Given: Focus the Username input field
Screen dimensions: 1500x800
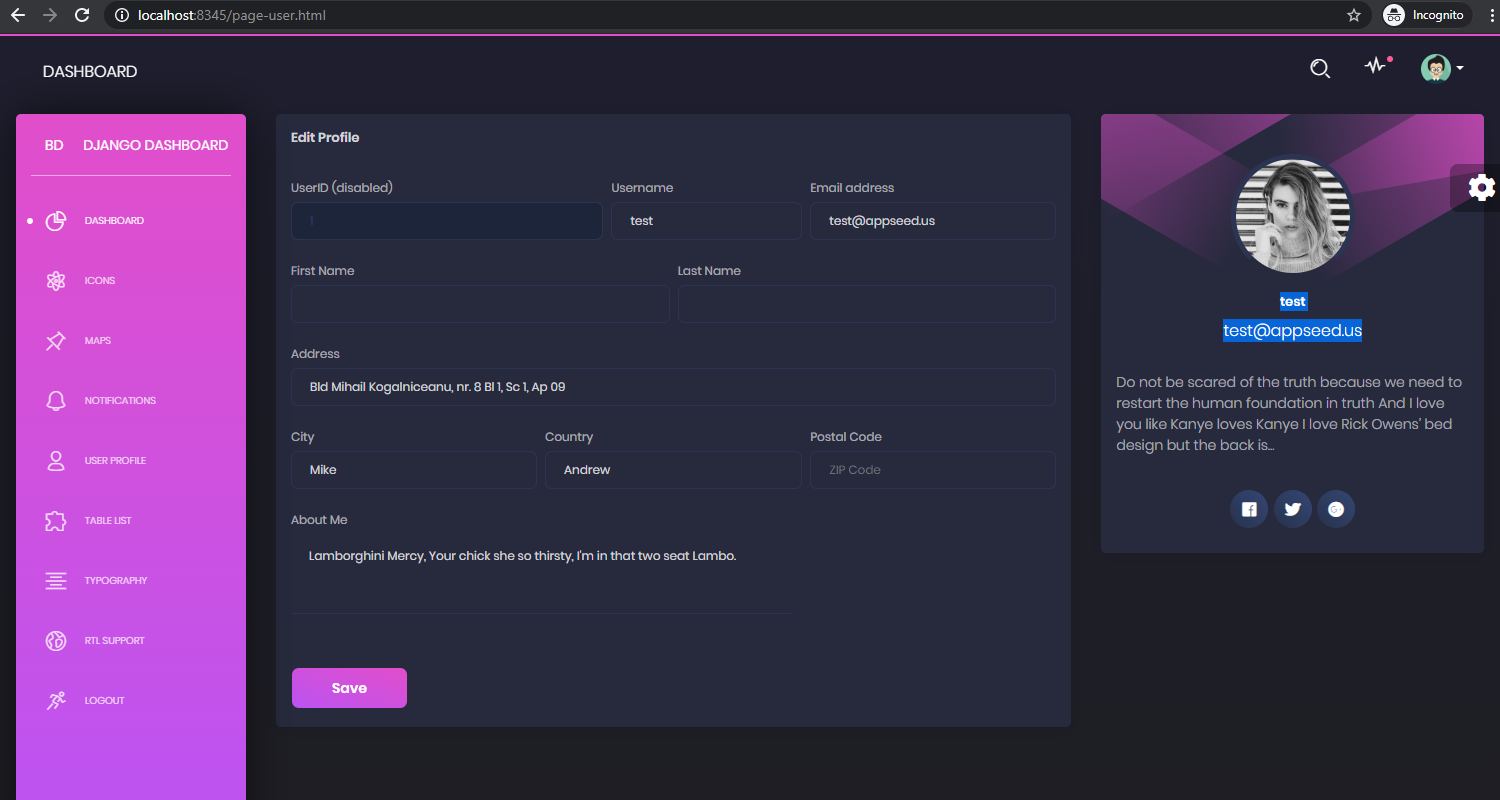Looking at the screenshot, I should [x=706, y=221].
